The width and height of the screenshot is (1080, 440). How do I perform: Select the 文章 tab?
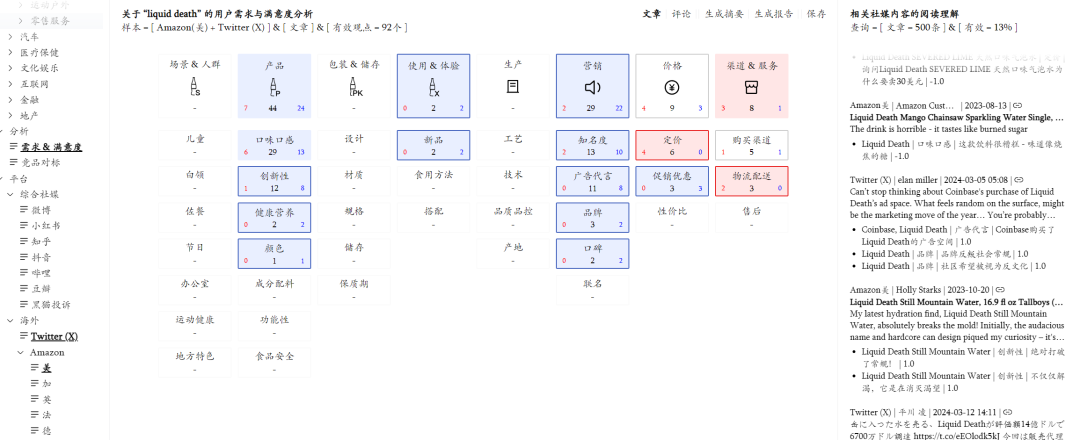click(651, 15)
